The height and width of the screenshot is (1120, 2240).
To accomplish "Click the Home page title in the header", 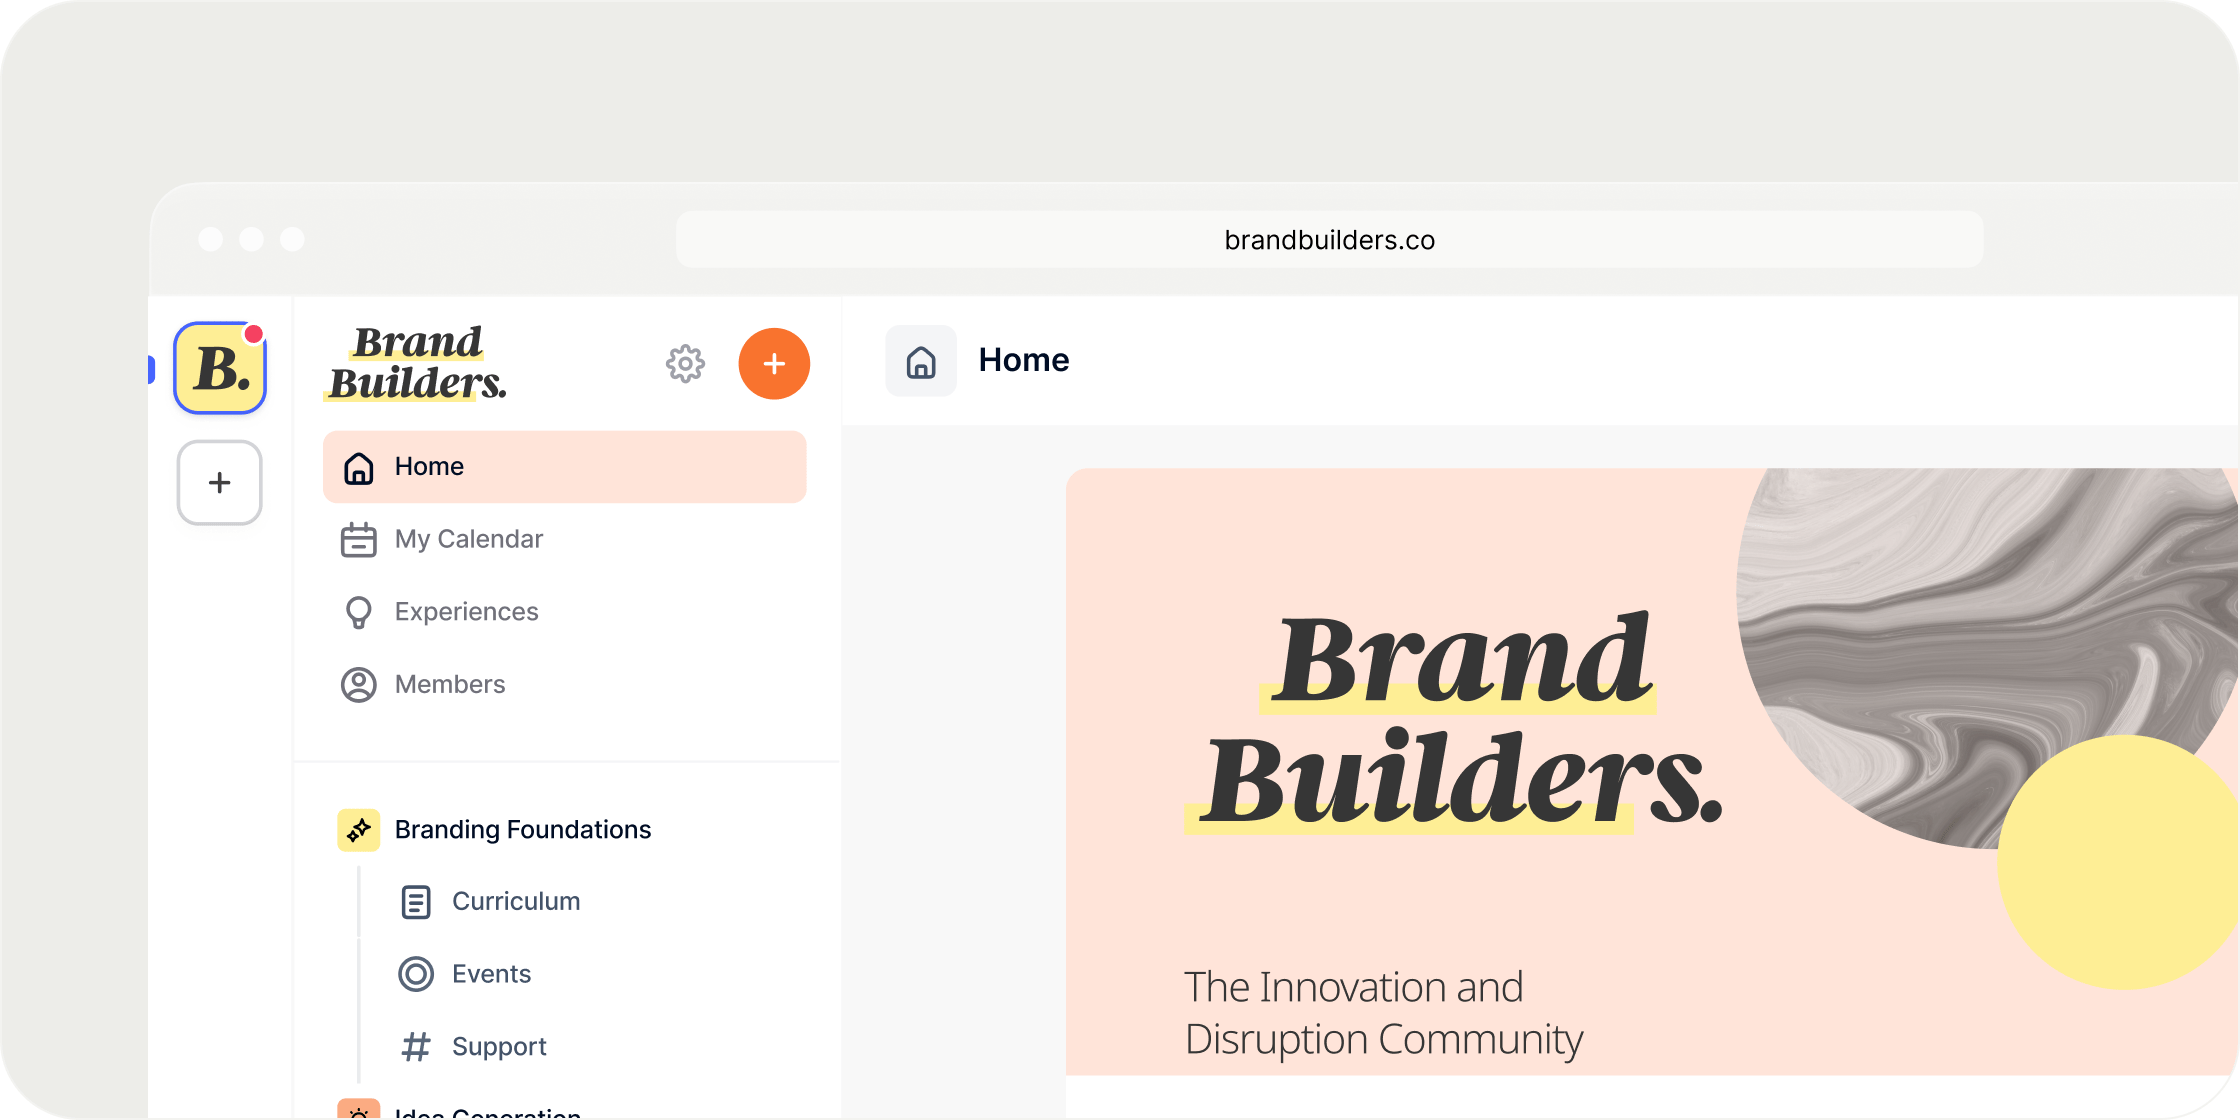I will point(1024,360).
